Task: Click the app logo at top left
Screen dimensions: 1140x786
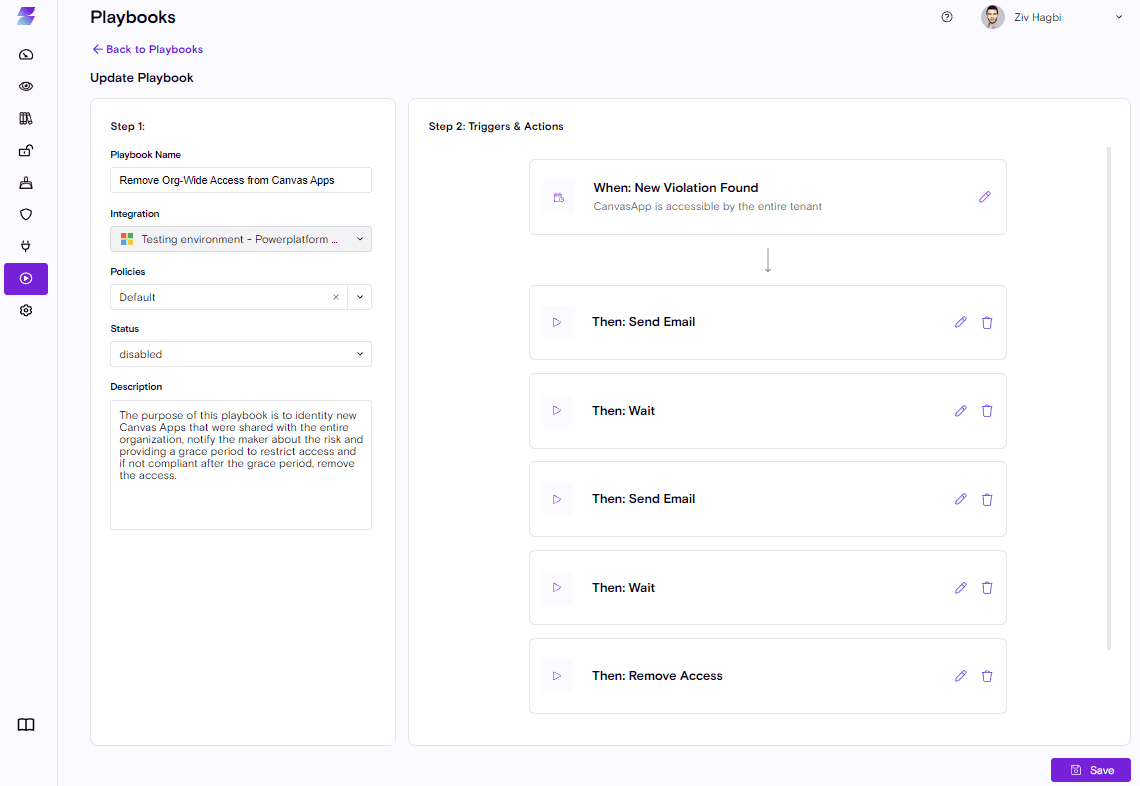Action: tap(26, 16)
